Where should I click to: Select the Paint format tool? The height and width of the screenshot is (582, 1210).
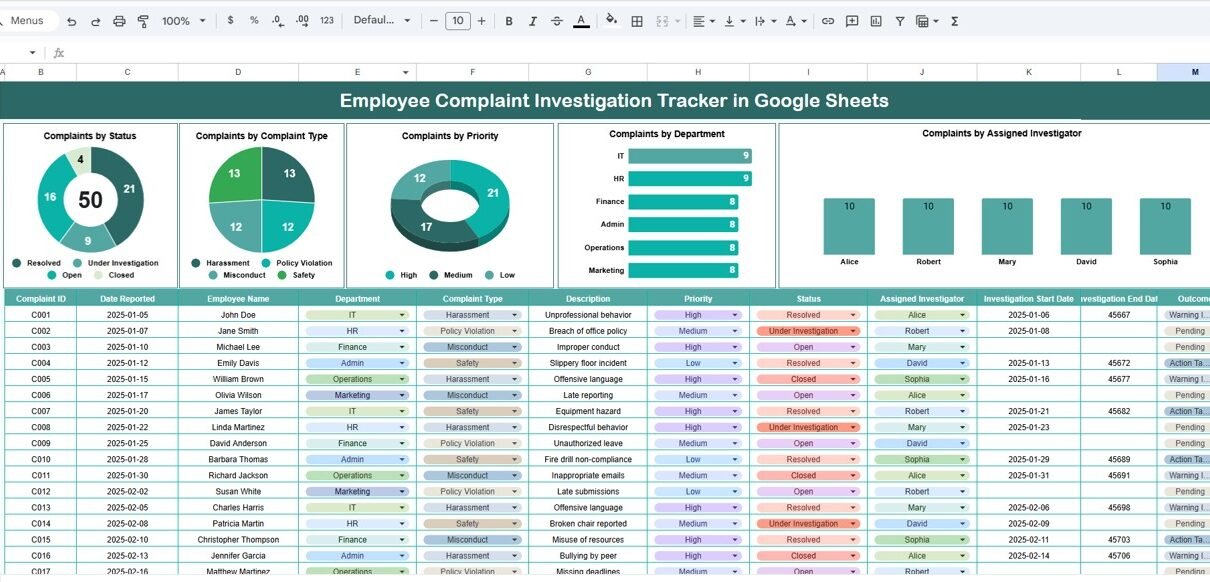pyautogui.click(x=143, y=21)
